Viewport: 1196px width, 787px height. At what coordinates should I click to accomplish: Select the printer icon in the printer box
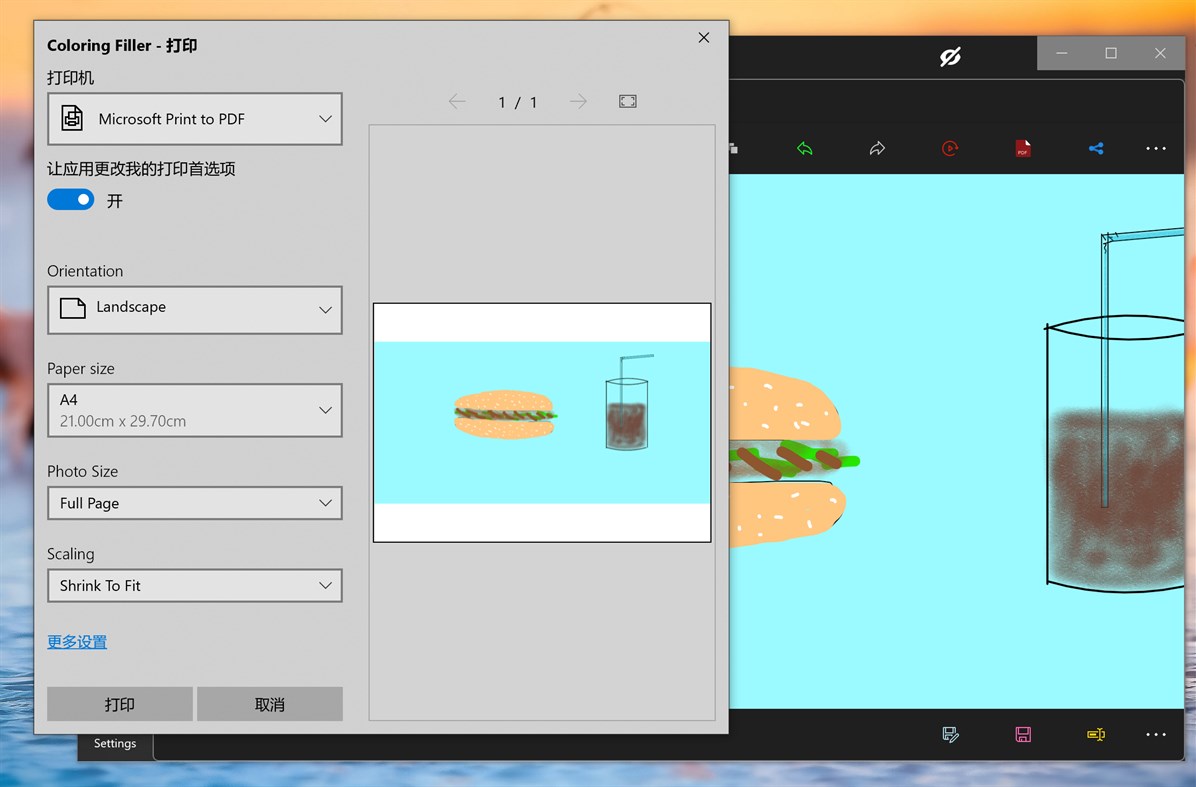point(71,117)
